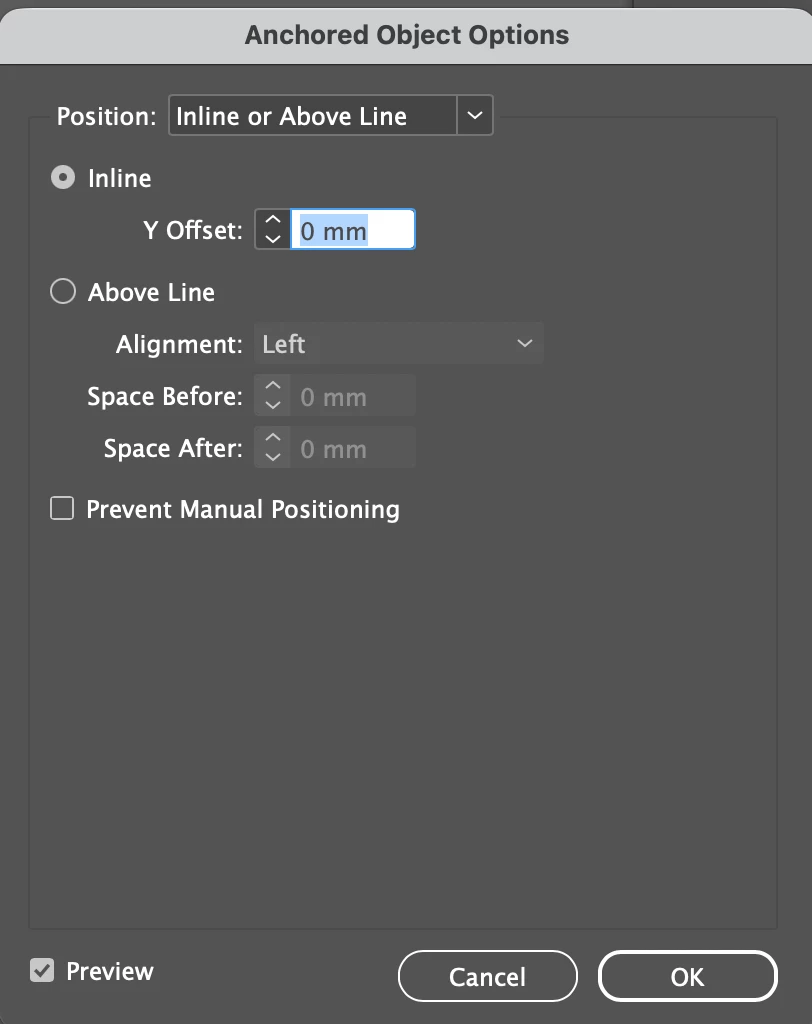The image size is (812, 1024).
Task: Confirm with the OK button
Action: coord(687,976)
